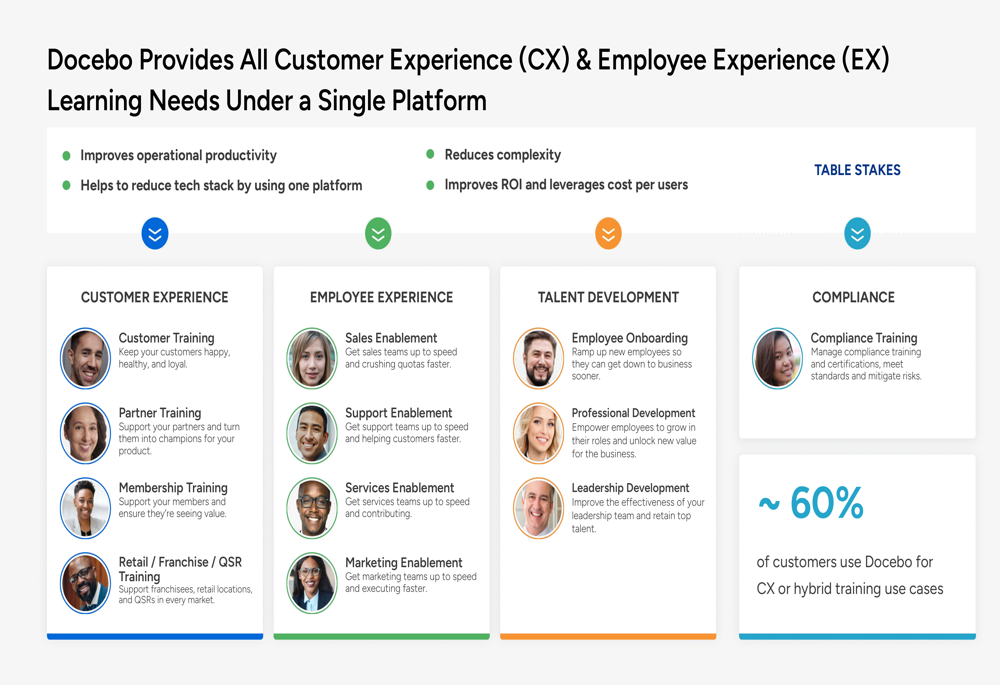Select the Compliance Training avatar photo

(777, 358)
